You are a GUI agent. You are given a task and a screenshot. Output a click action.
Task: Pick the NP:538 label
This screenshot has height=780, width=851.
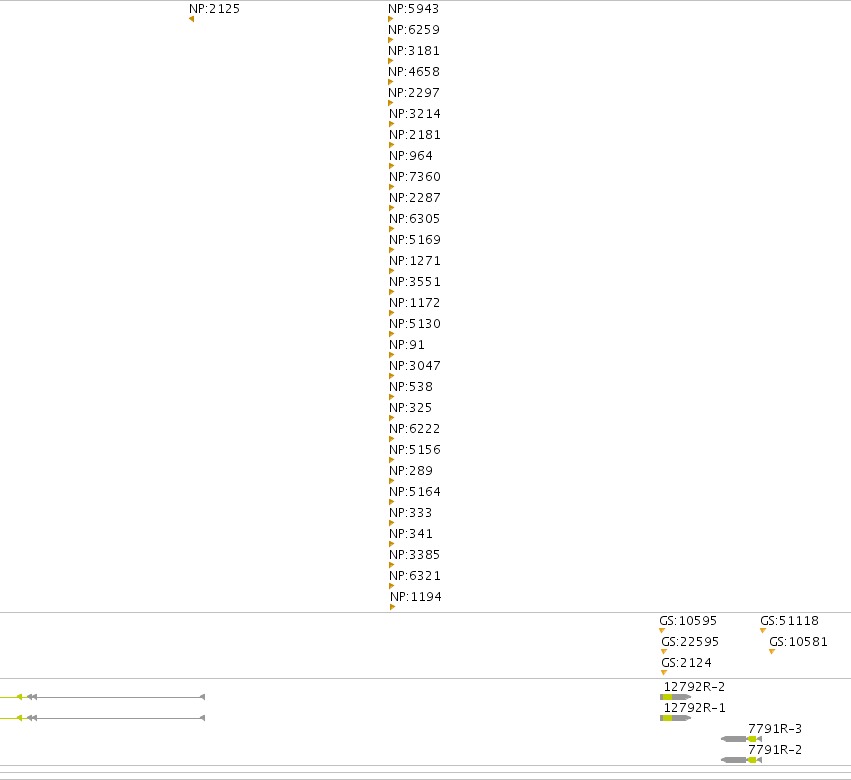411,387
